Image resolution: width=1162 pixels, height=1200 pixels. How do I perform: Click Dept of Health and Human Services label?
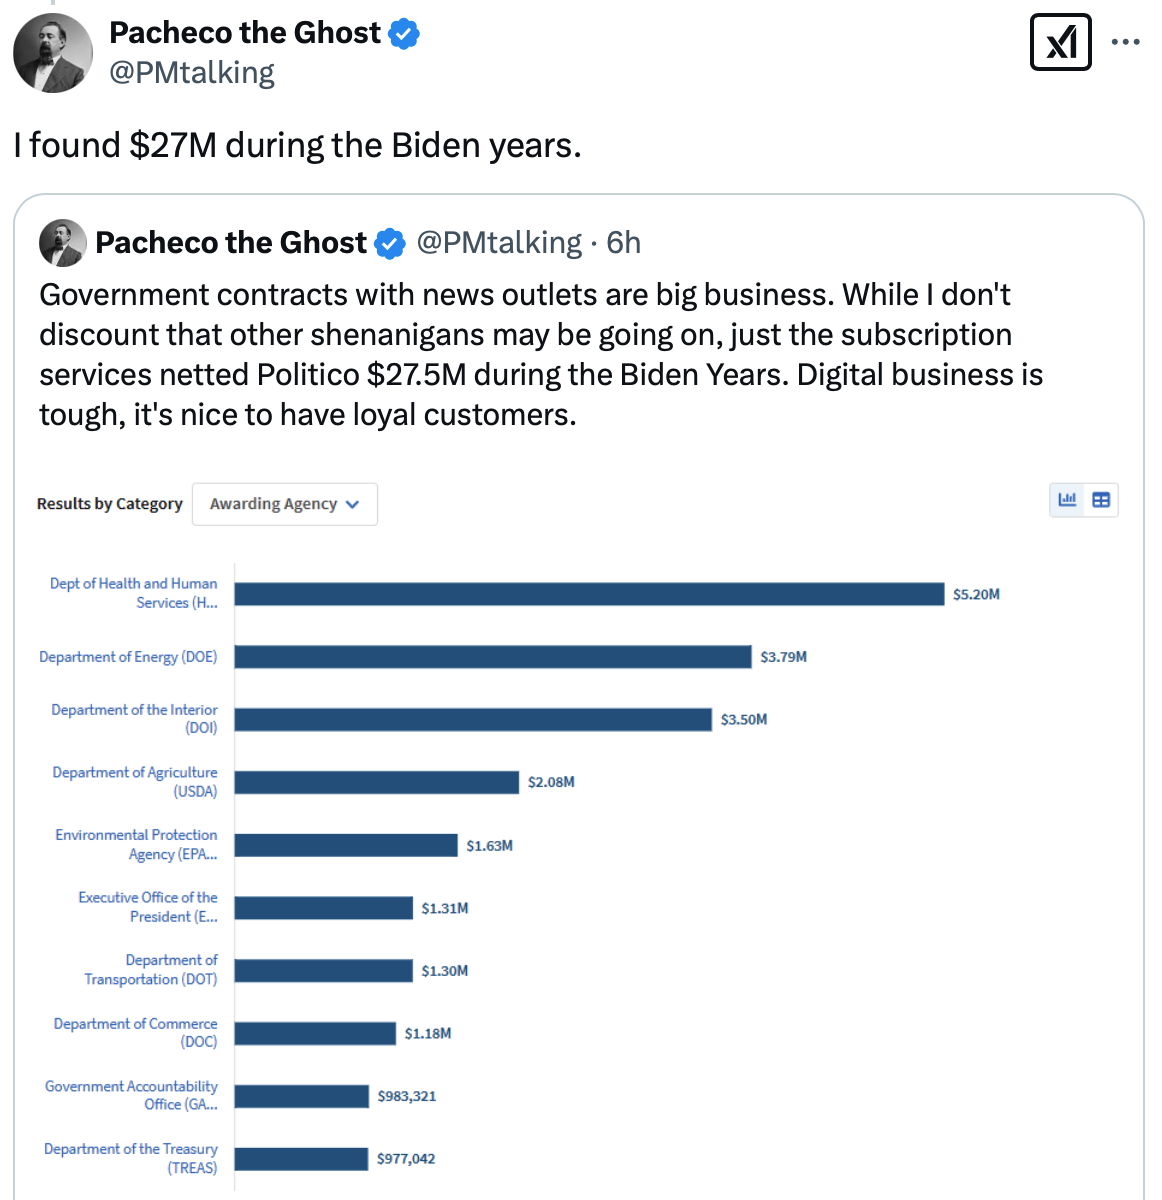[134, 593]
